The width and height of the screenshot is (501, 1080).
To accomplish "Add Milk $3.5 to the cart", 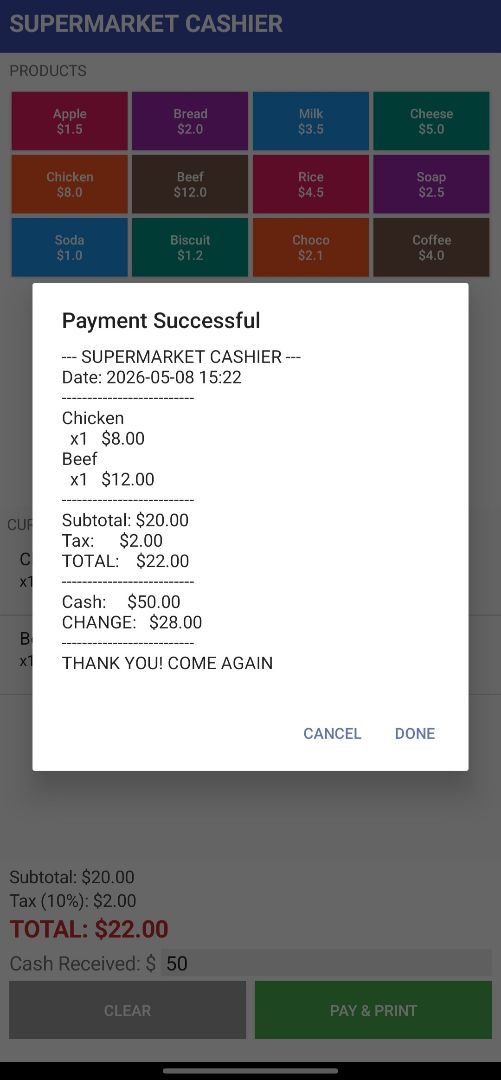I will pyautogui.click(x=311, y=121).
